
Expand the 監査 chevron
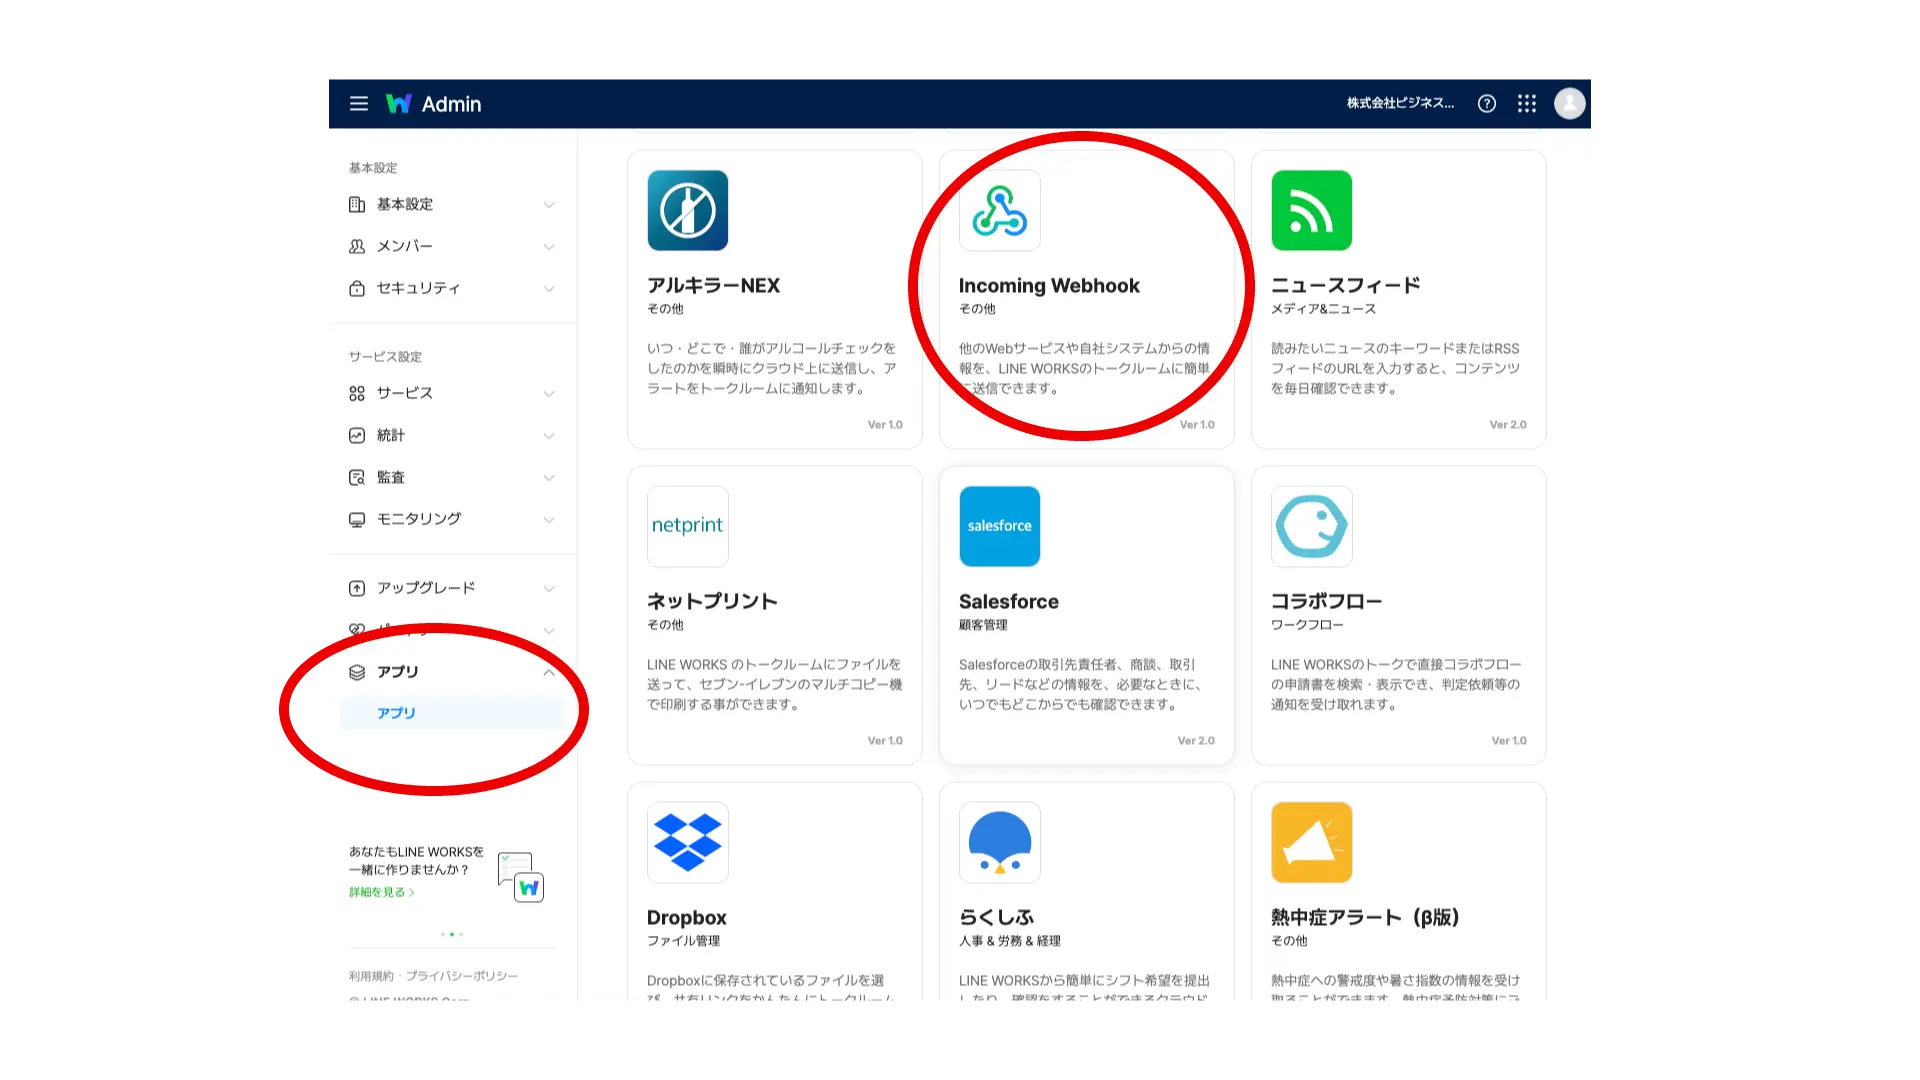click(x=549, y=477)
